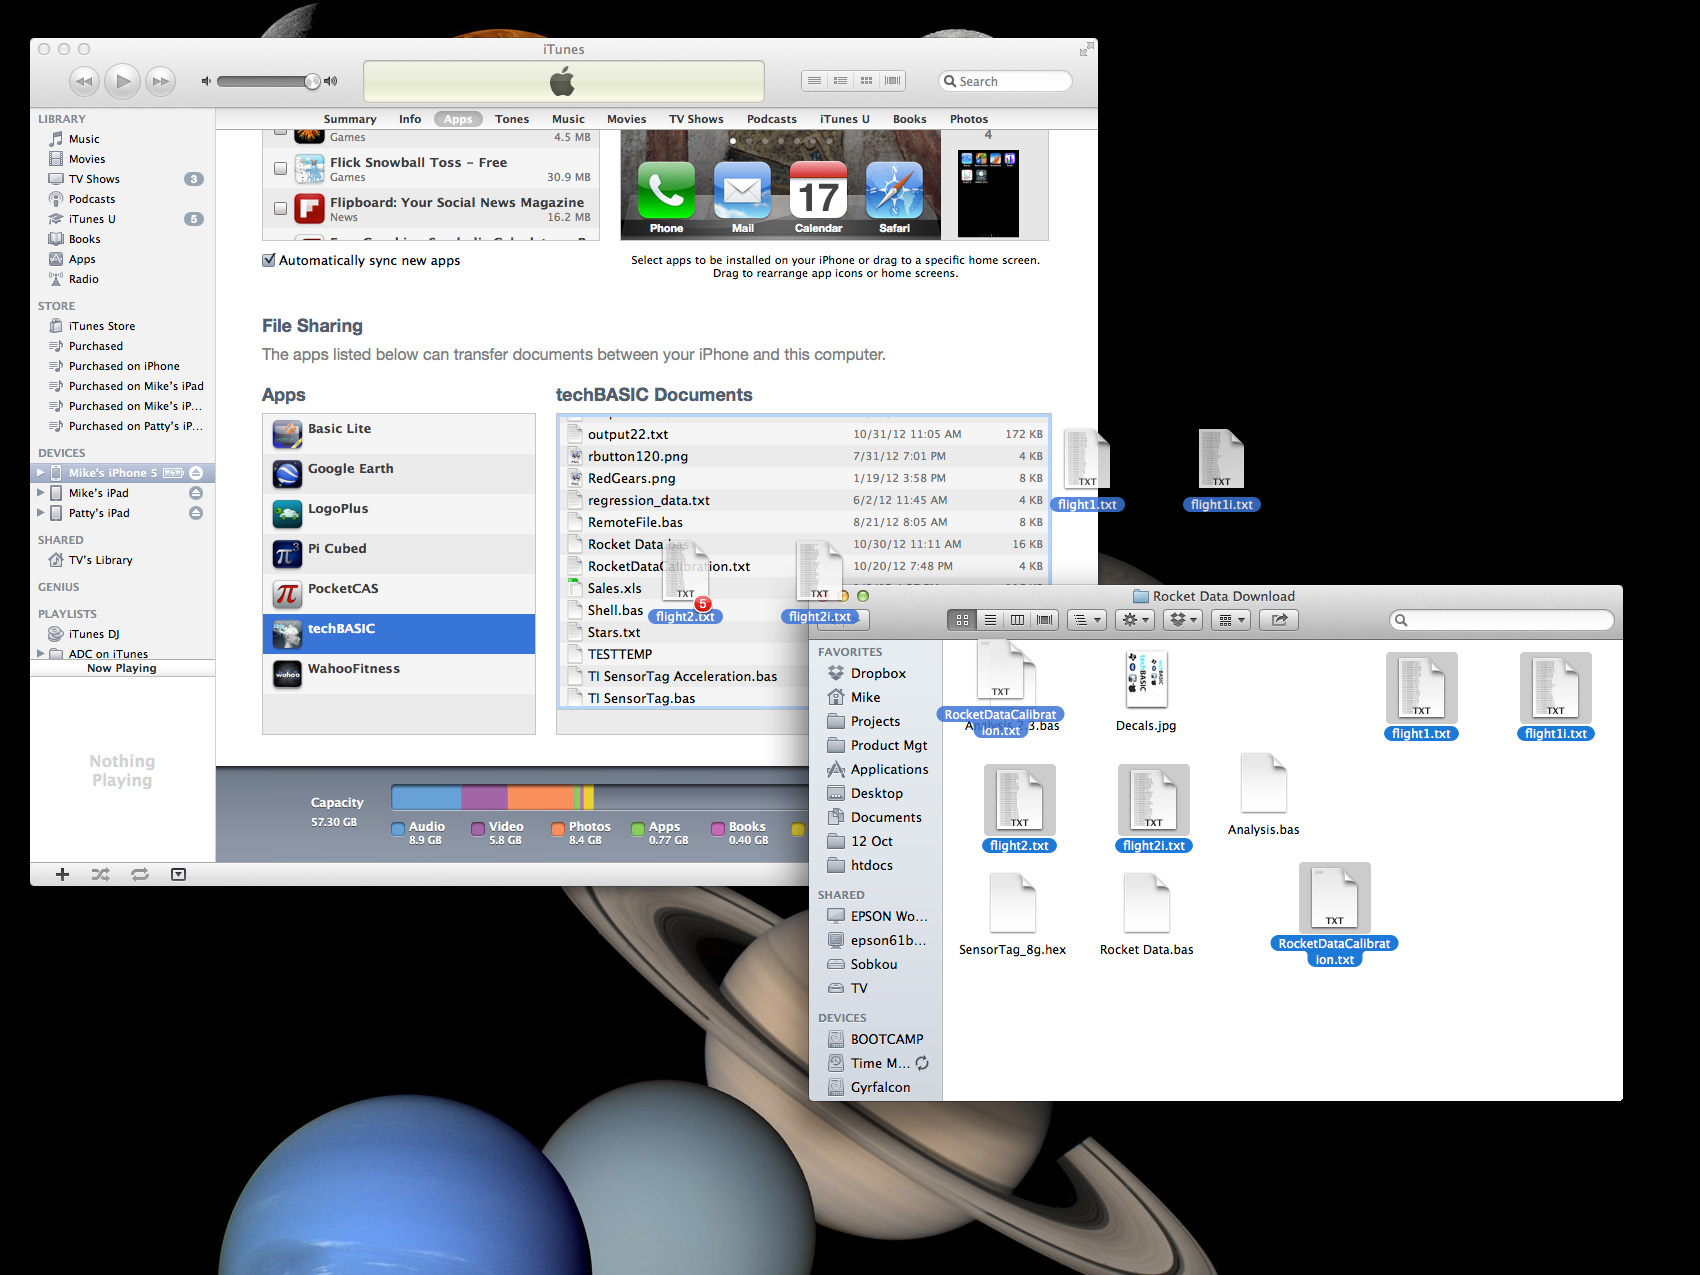Select Pi Cubed in File Sharing apps
Image resolution: width=1700 pixels, height=1275 pixels.
tap(399, 554)
